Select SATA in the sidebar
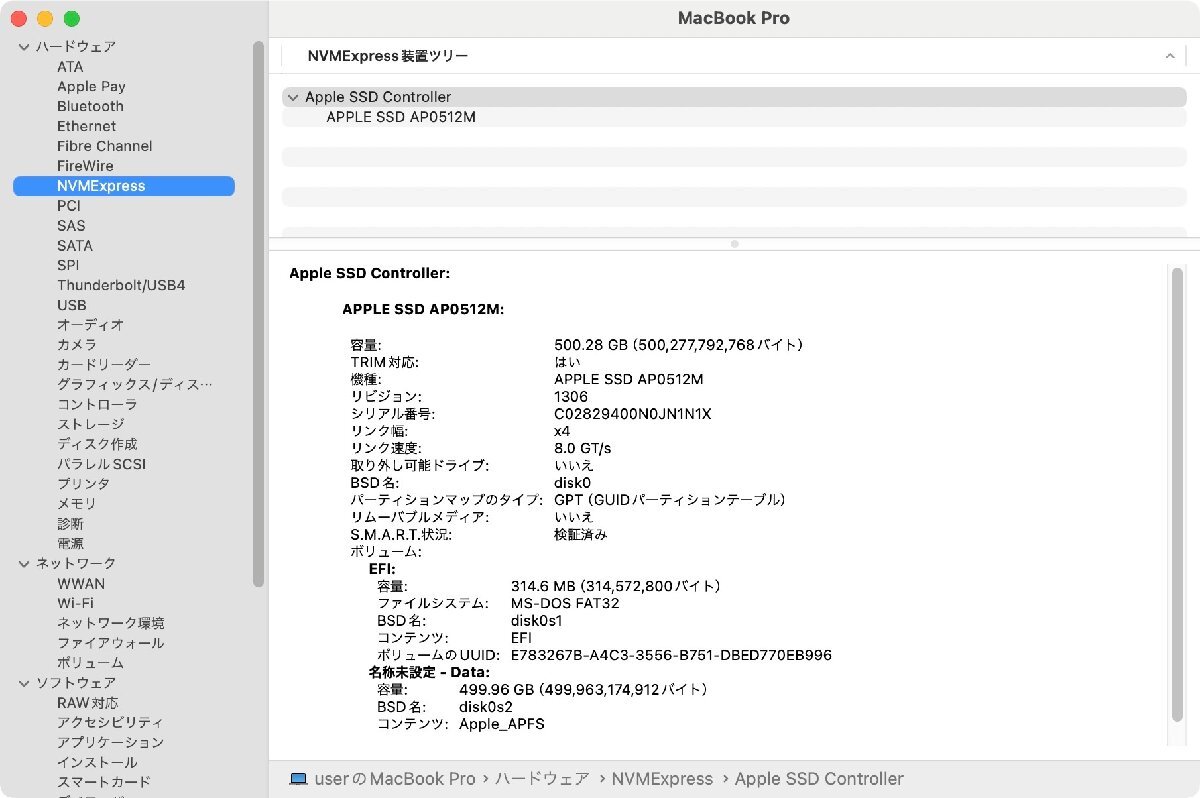Viewport: 1200px width, 798px height. click(74, 245)
